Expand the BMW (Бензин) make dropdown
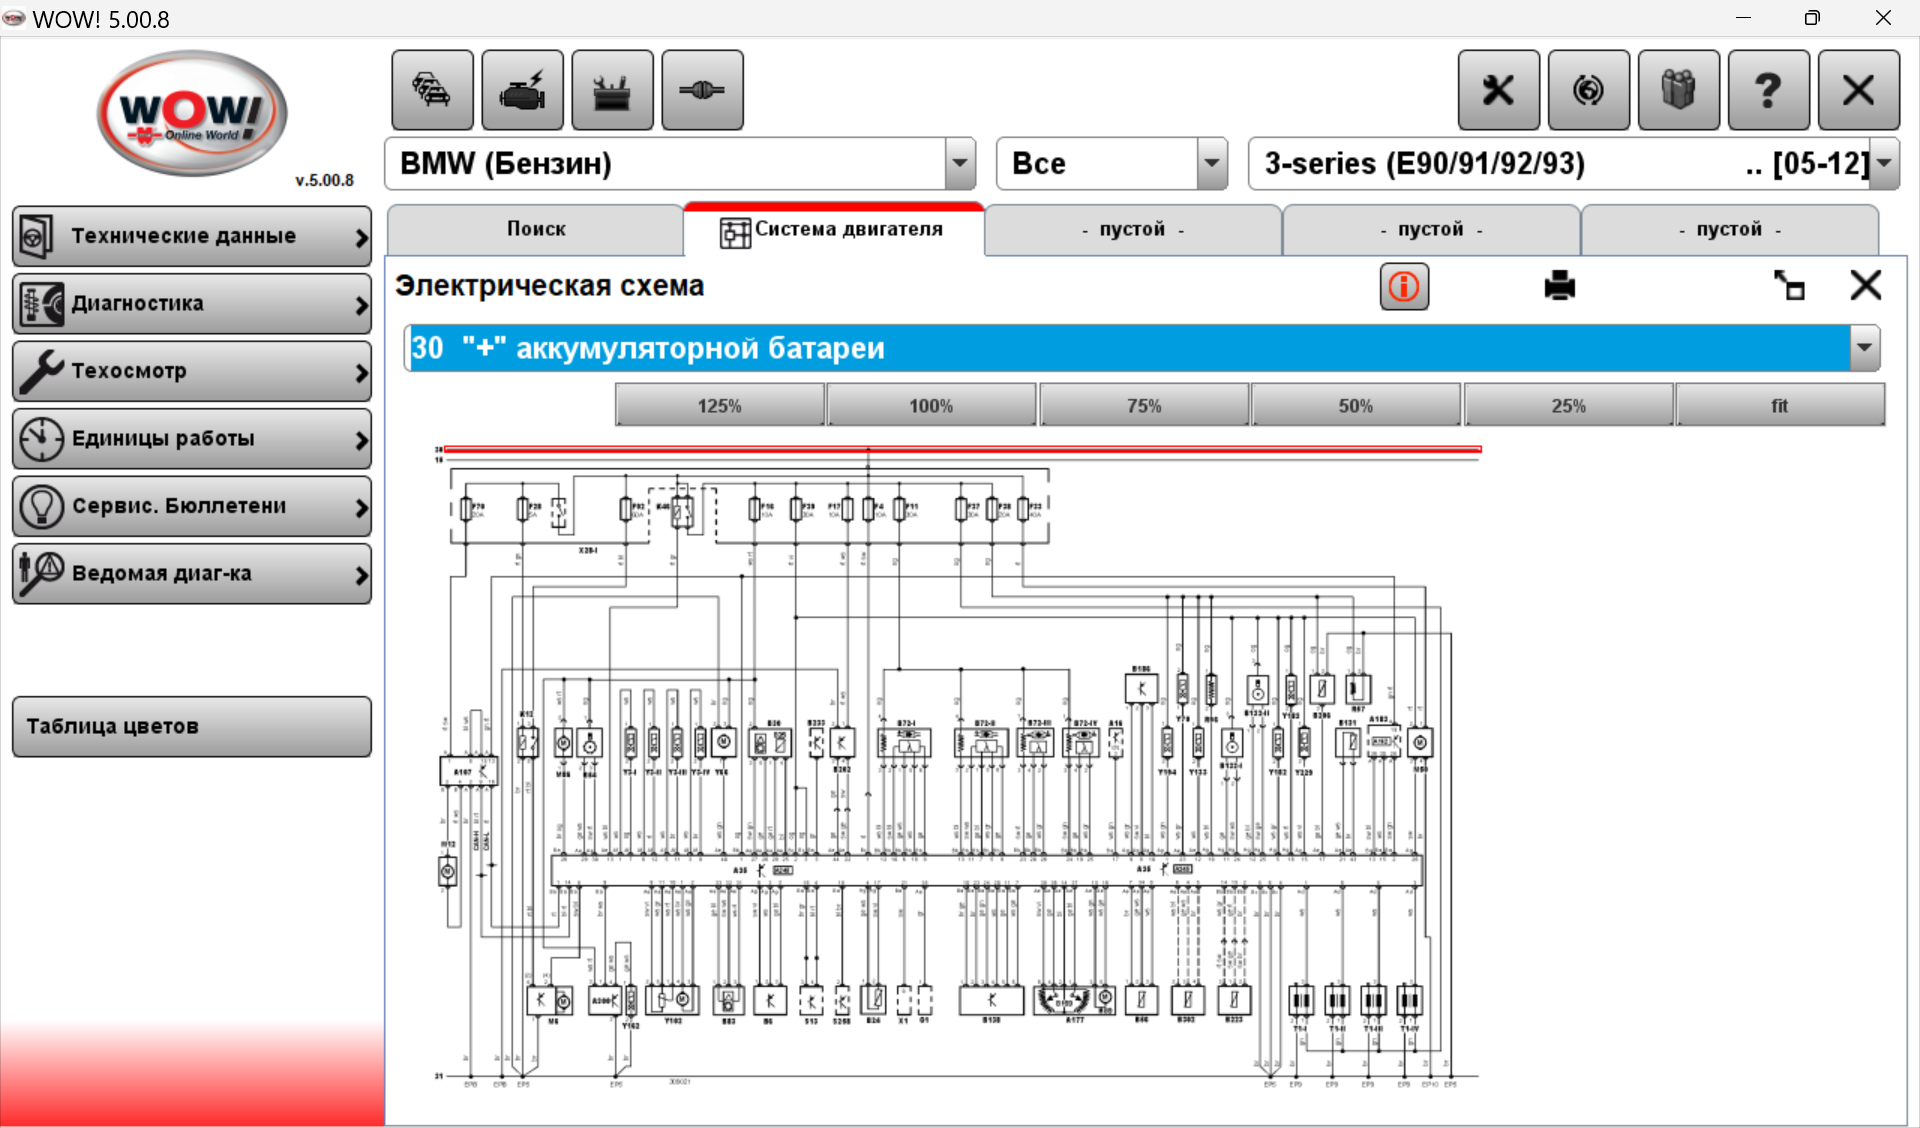Screen dimensions: 1920x1128 pyautogui.click(x=959, y=163)
